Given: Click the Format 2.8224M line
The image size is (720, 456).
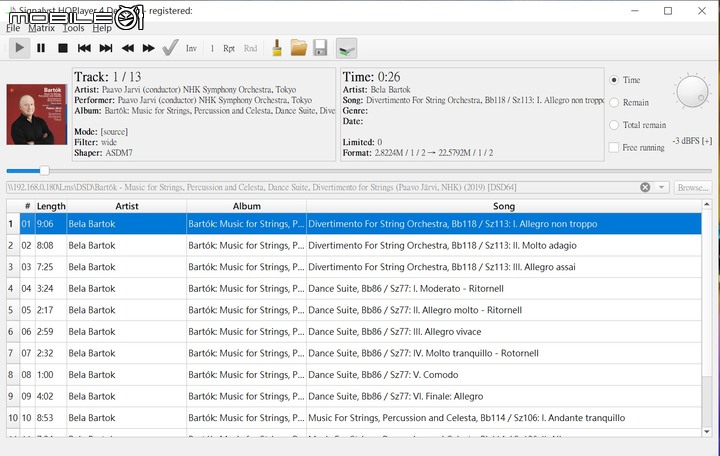Looking at the screenshot, I should tap(418, 153).
